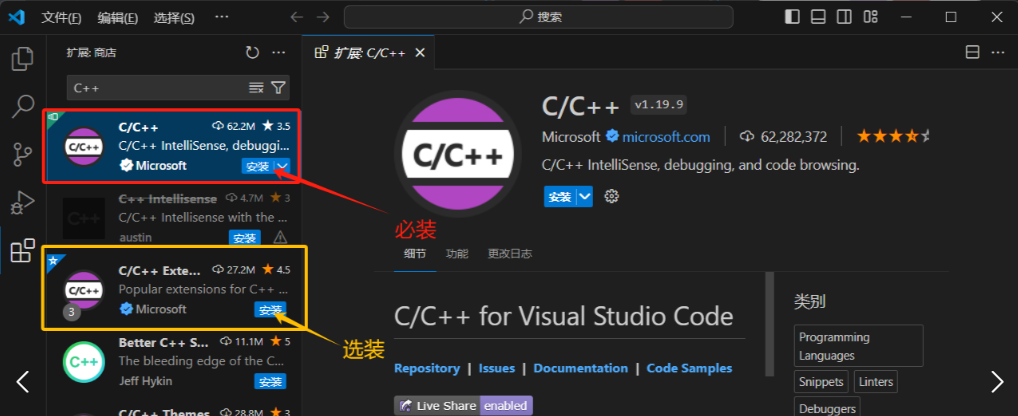Open the Run and Debug view

[x=23, y=202]
